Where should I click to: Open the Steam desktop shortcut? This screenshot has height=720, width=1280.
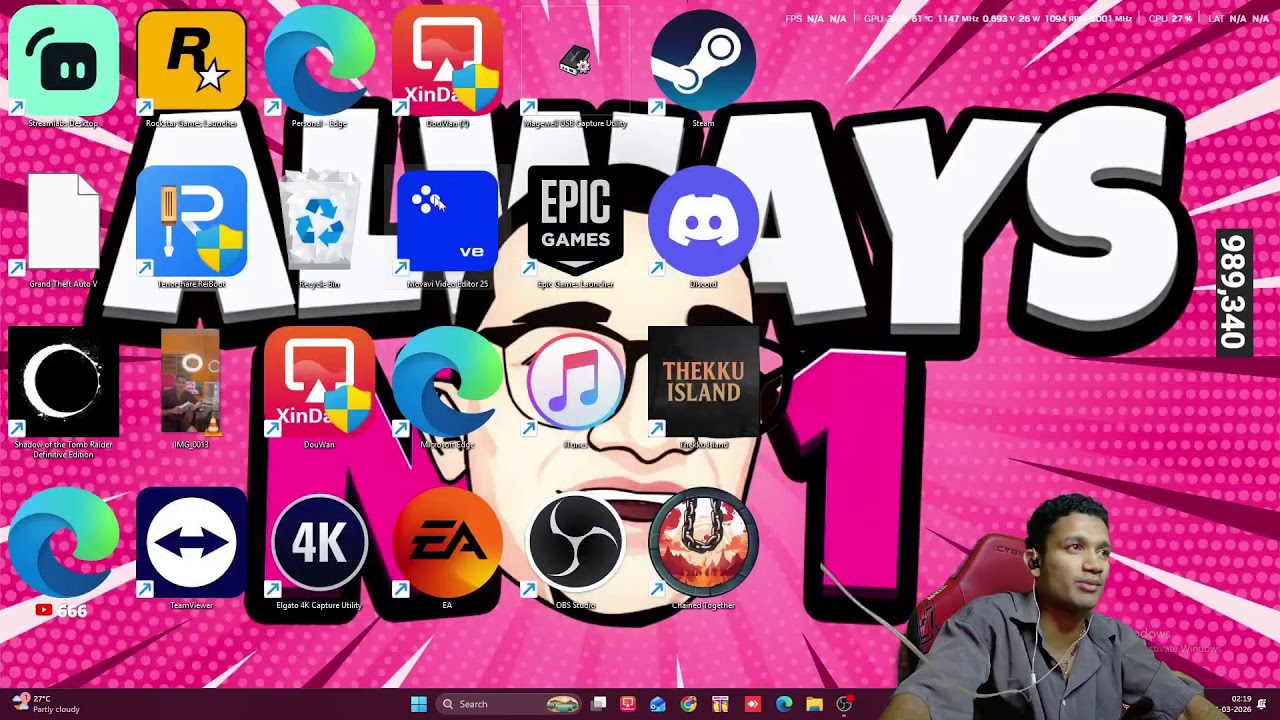coord(703,60)
